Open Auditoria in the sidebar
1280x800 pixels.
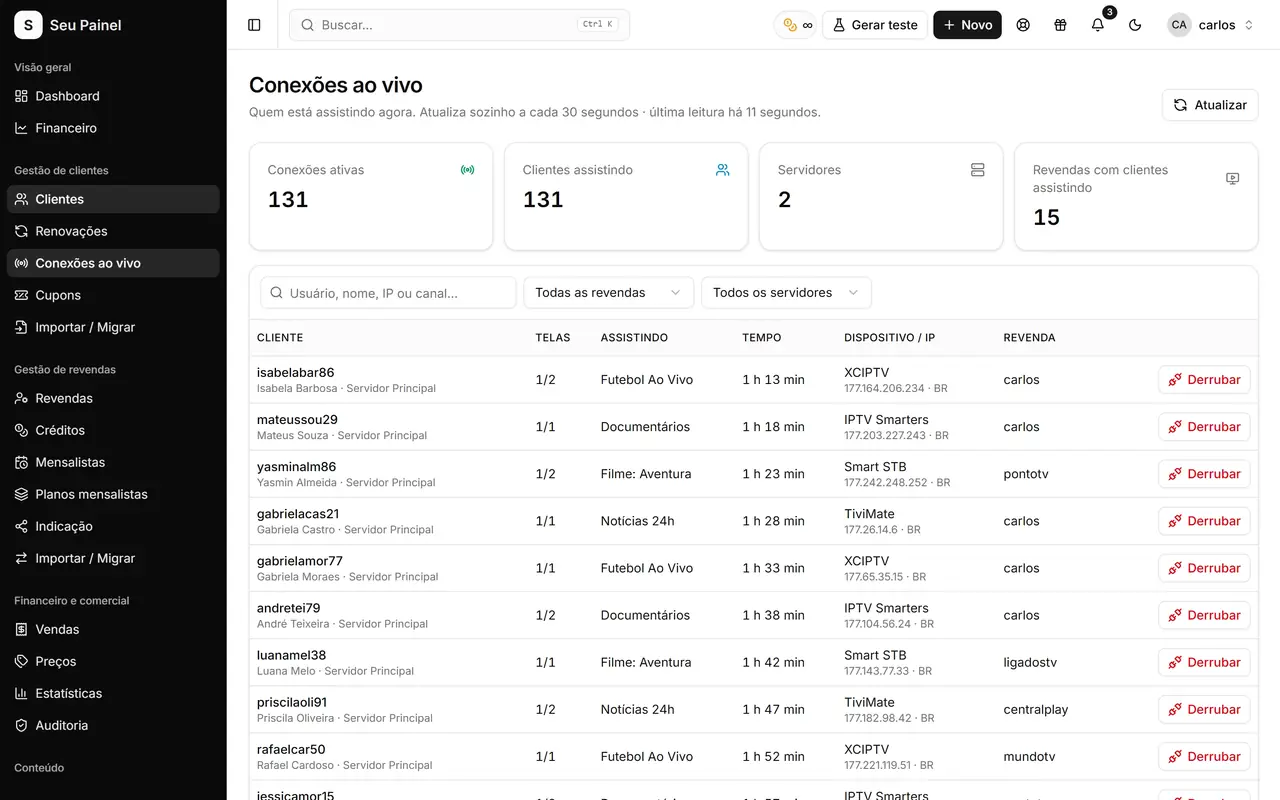pos(113,725)
